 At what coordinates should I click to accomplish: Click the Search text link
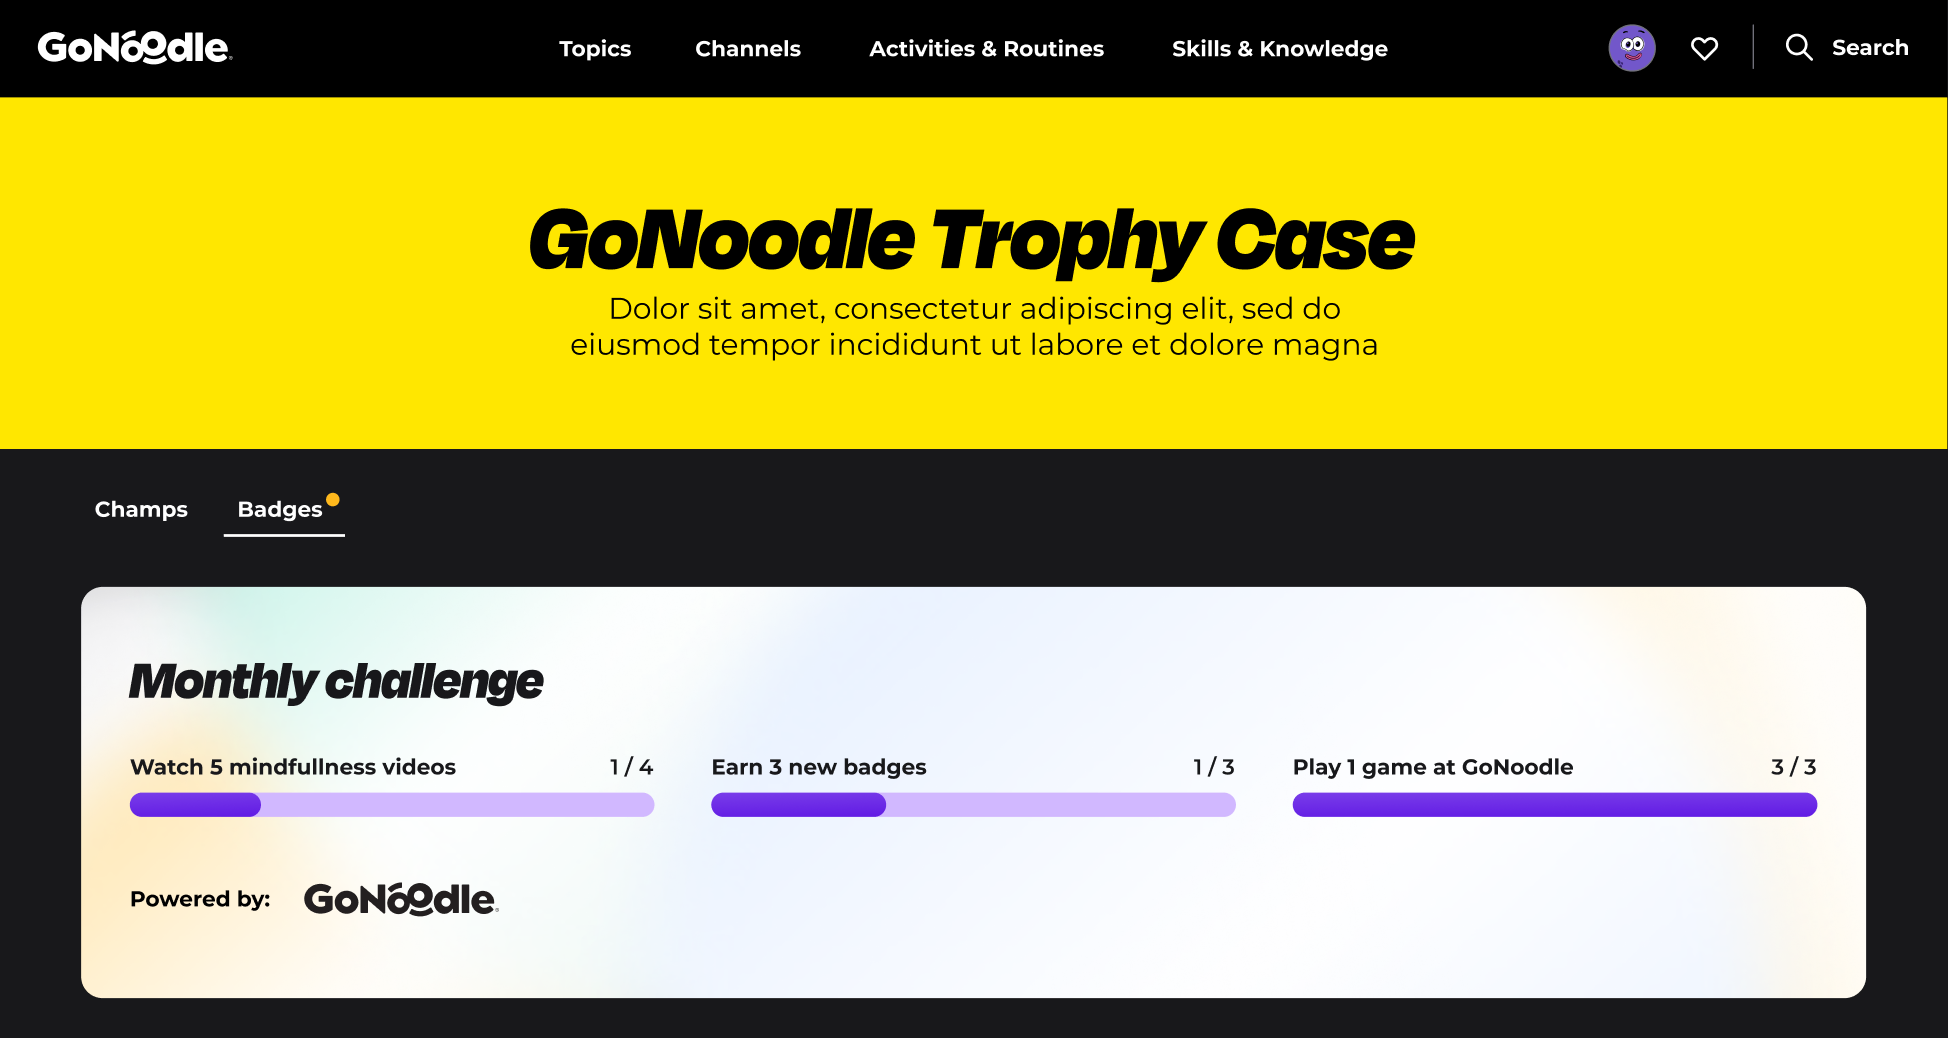coord(1870,48)
